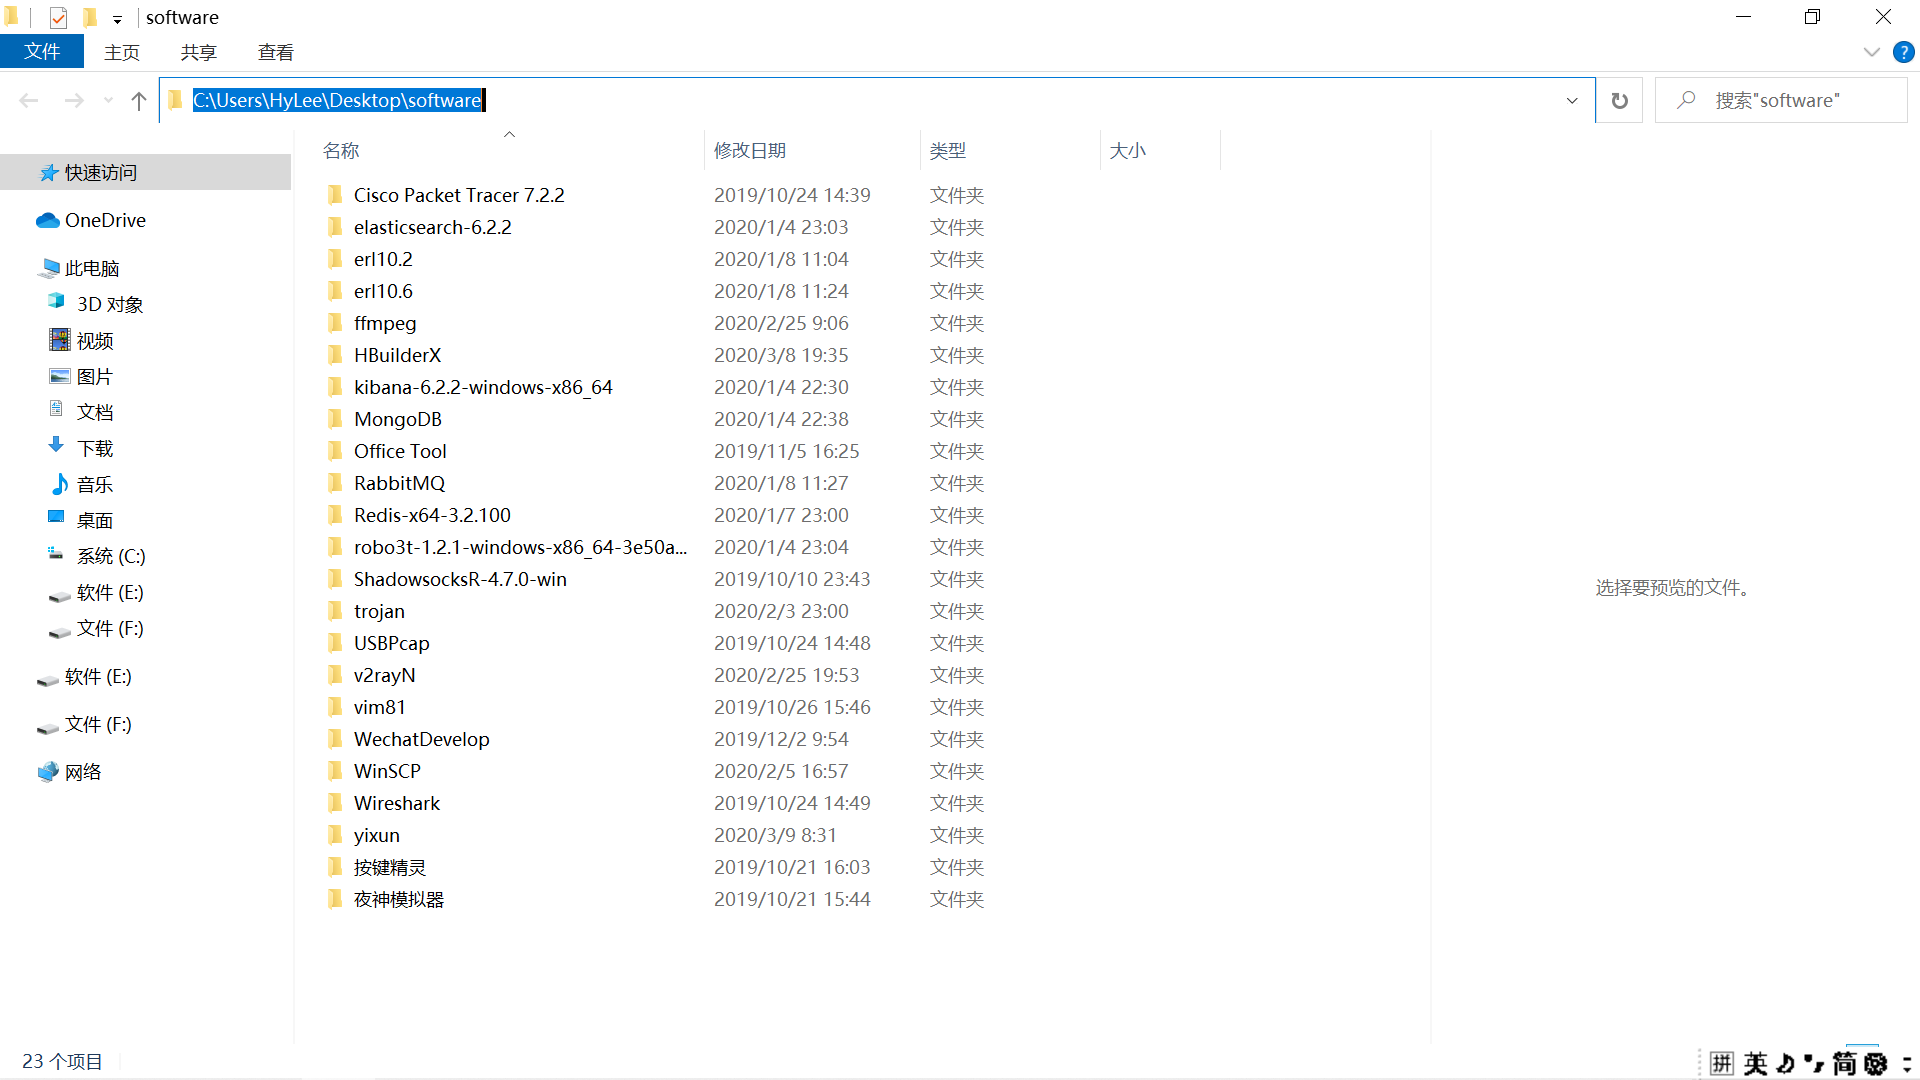Click the network icon for 网络
Image resolution: width=1920 pixels, height=1080 pixels.
click(x=47, y=772)
